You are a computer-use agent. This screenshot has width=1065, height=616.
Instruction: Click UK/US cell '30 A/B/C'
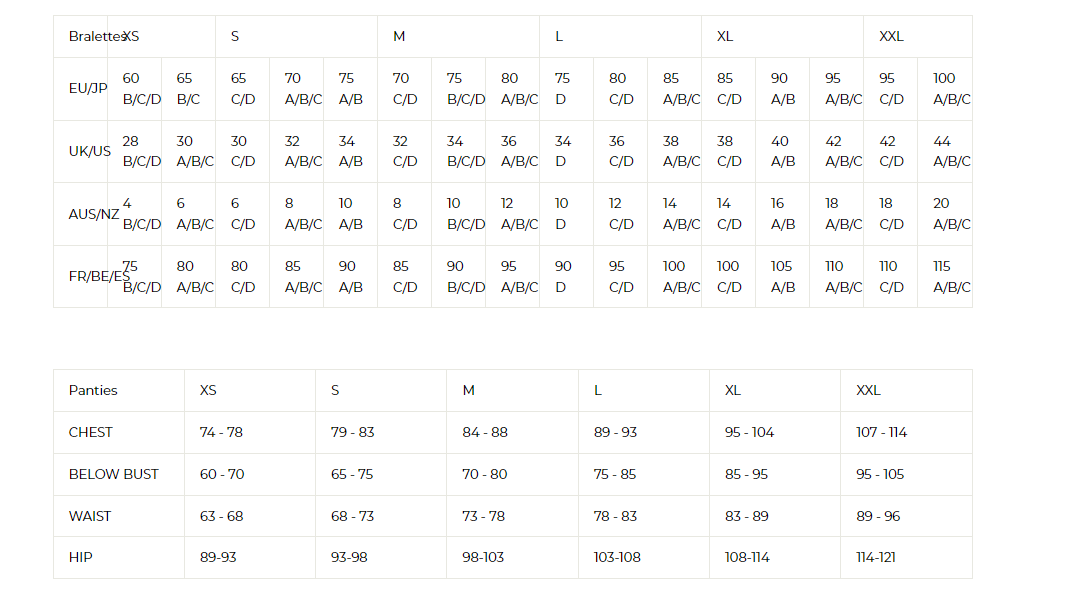[x=189, y=151]
